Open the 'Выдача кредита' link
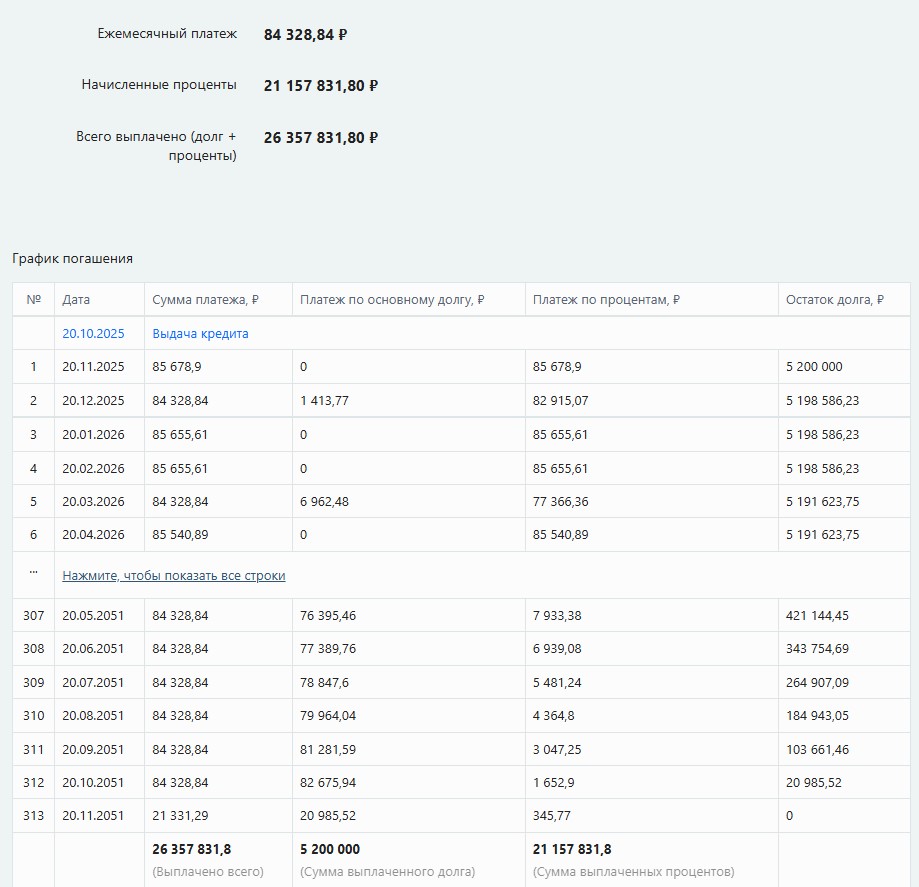Image resolution: width=919 pixels, height=887 pixels. [x=200, y=334]
